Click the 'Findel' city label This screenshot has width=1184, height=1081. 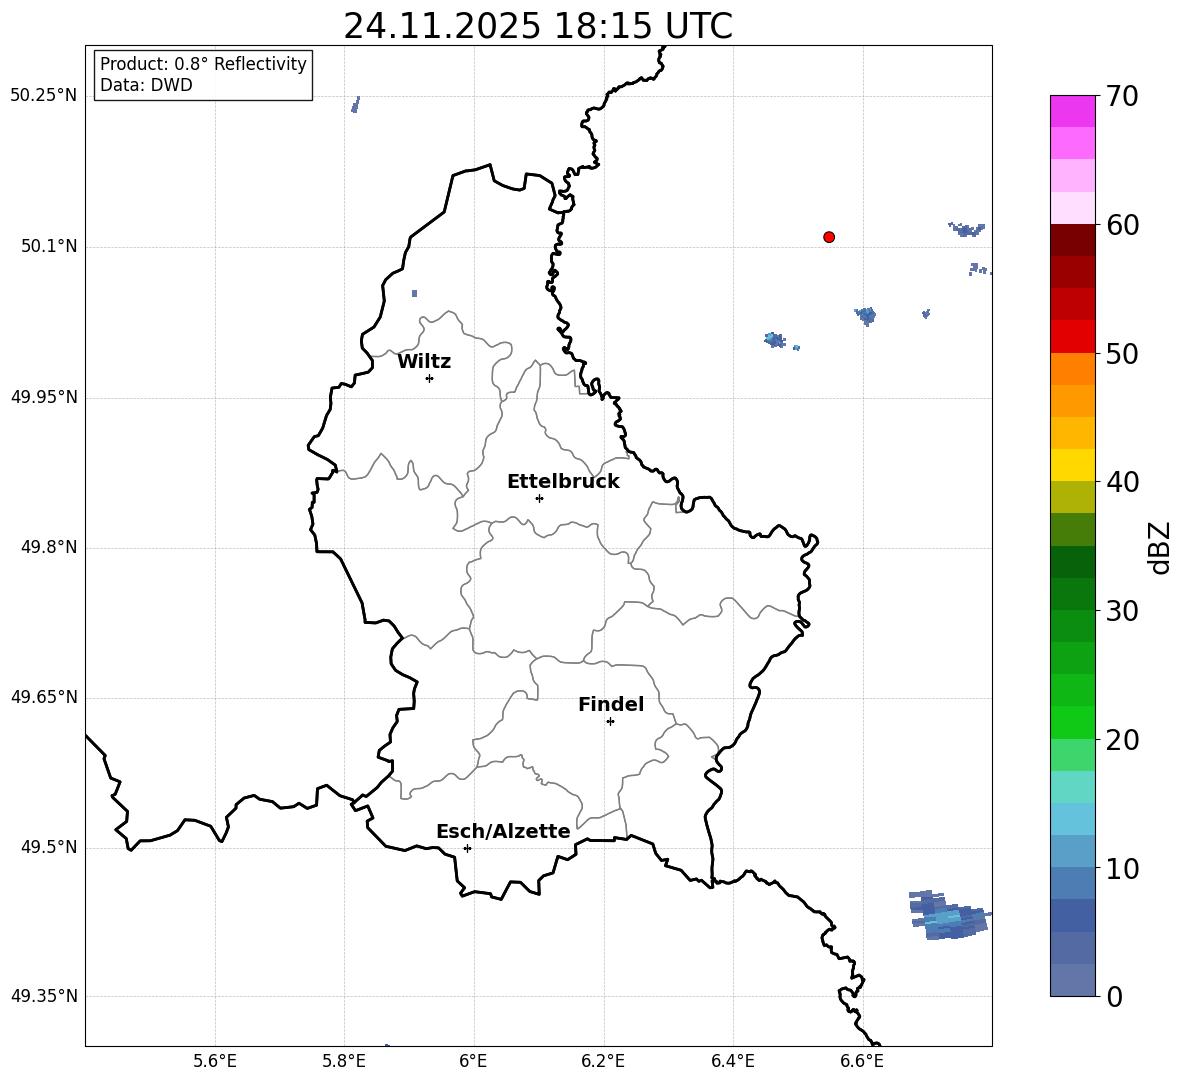click(611, 704)
